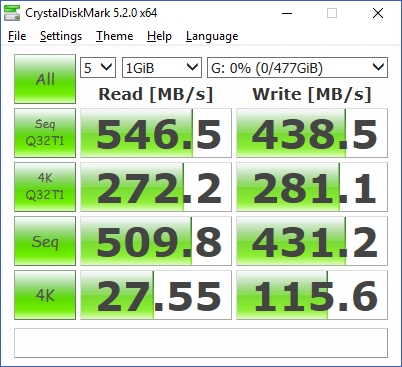Expand the 1GiB test size dropdown
The width and height of the screenshot is (402, 367).
click(x=162, y=68)
